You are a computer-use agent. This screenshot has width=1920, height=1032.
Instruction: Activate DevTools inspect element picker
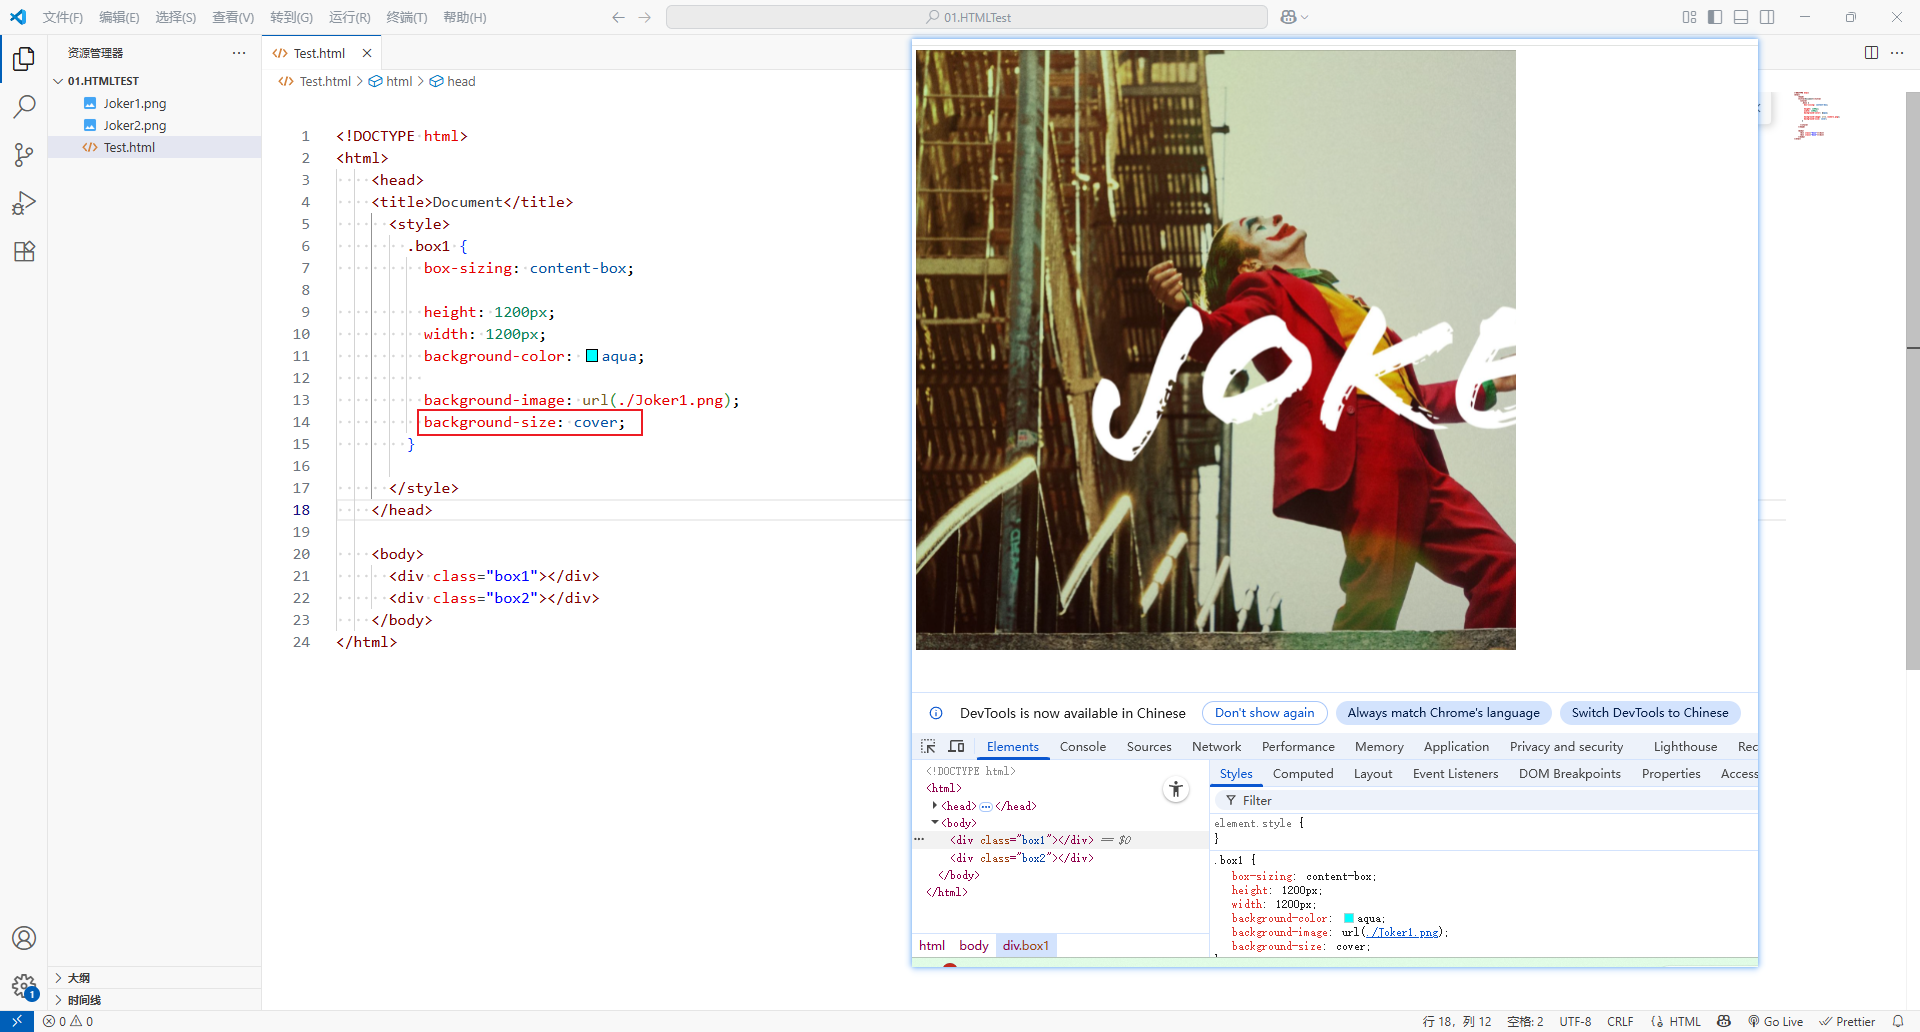[928, 746]
